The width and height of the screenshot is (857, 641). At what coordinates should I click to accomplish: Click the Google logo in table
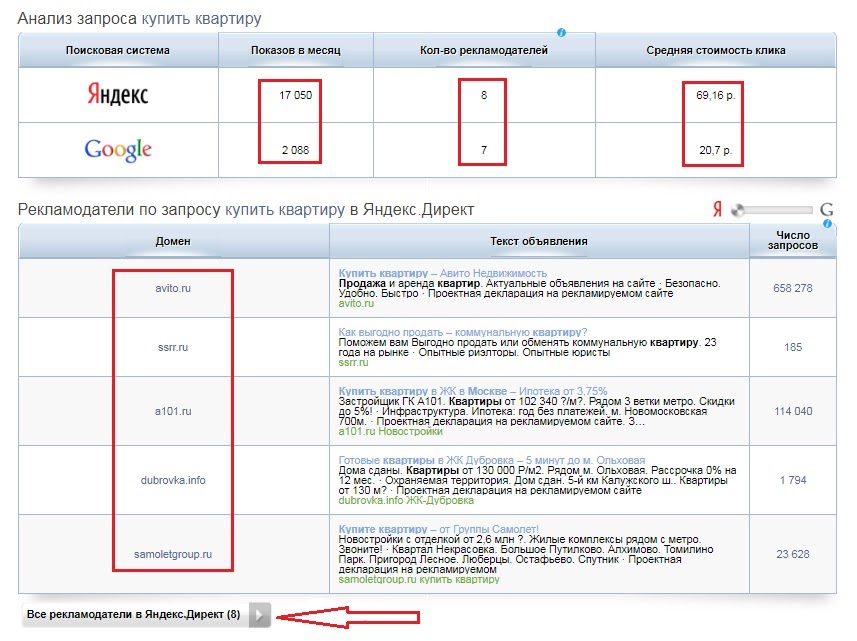tap(118, 150)
